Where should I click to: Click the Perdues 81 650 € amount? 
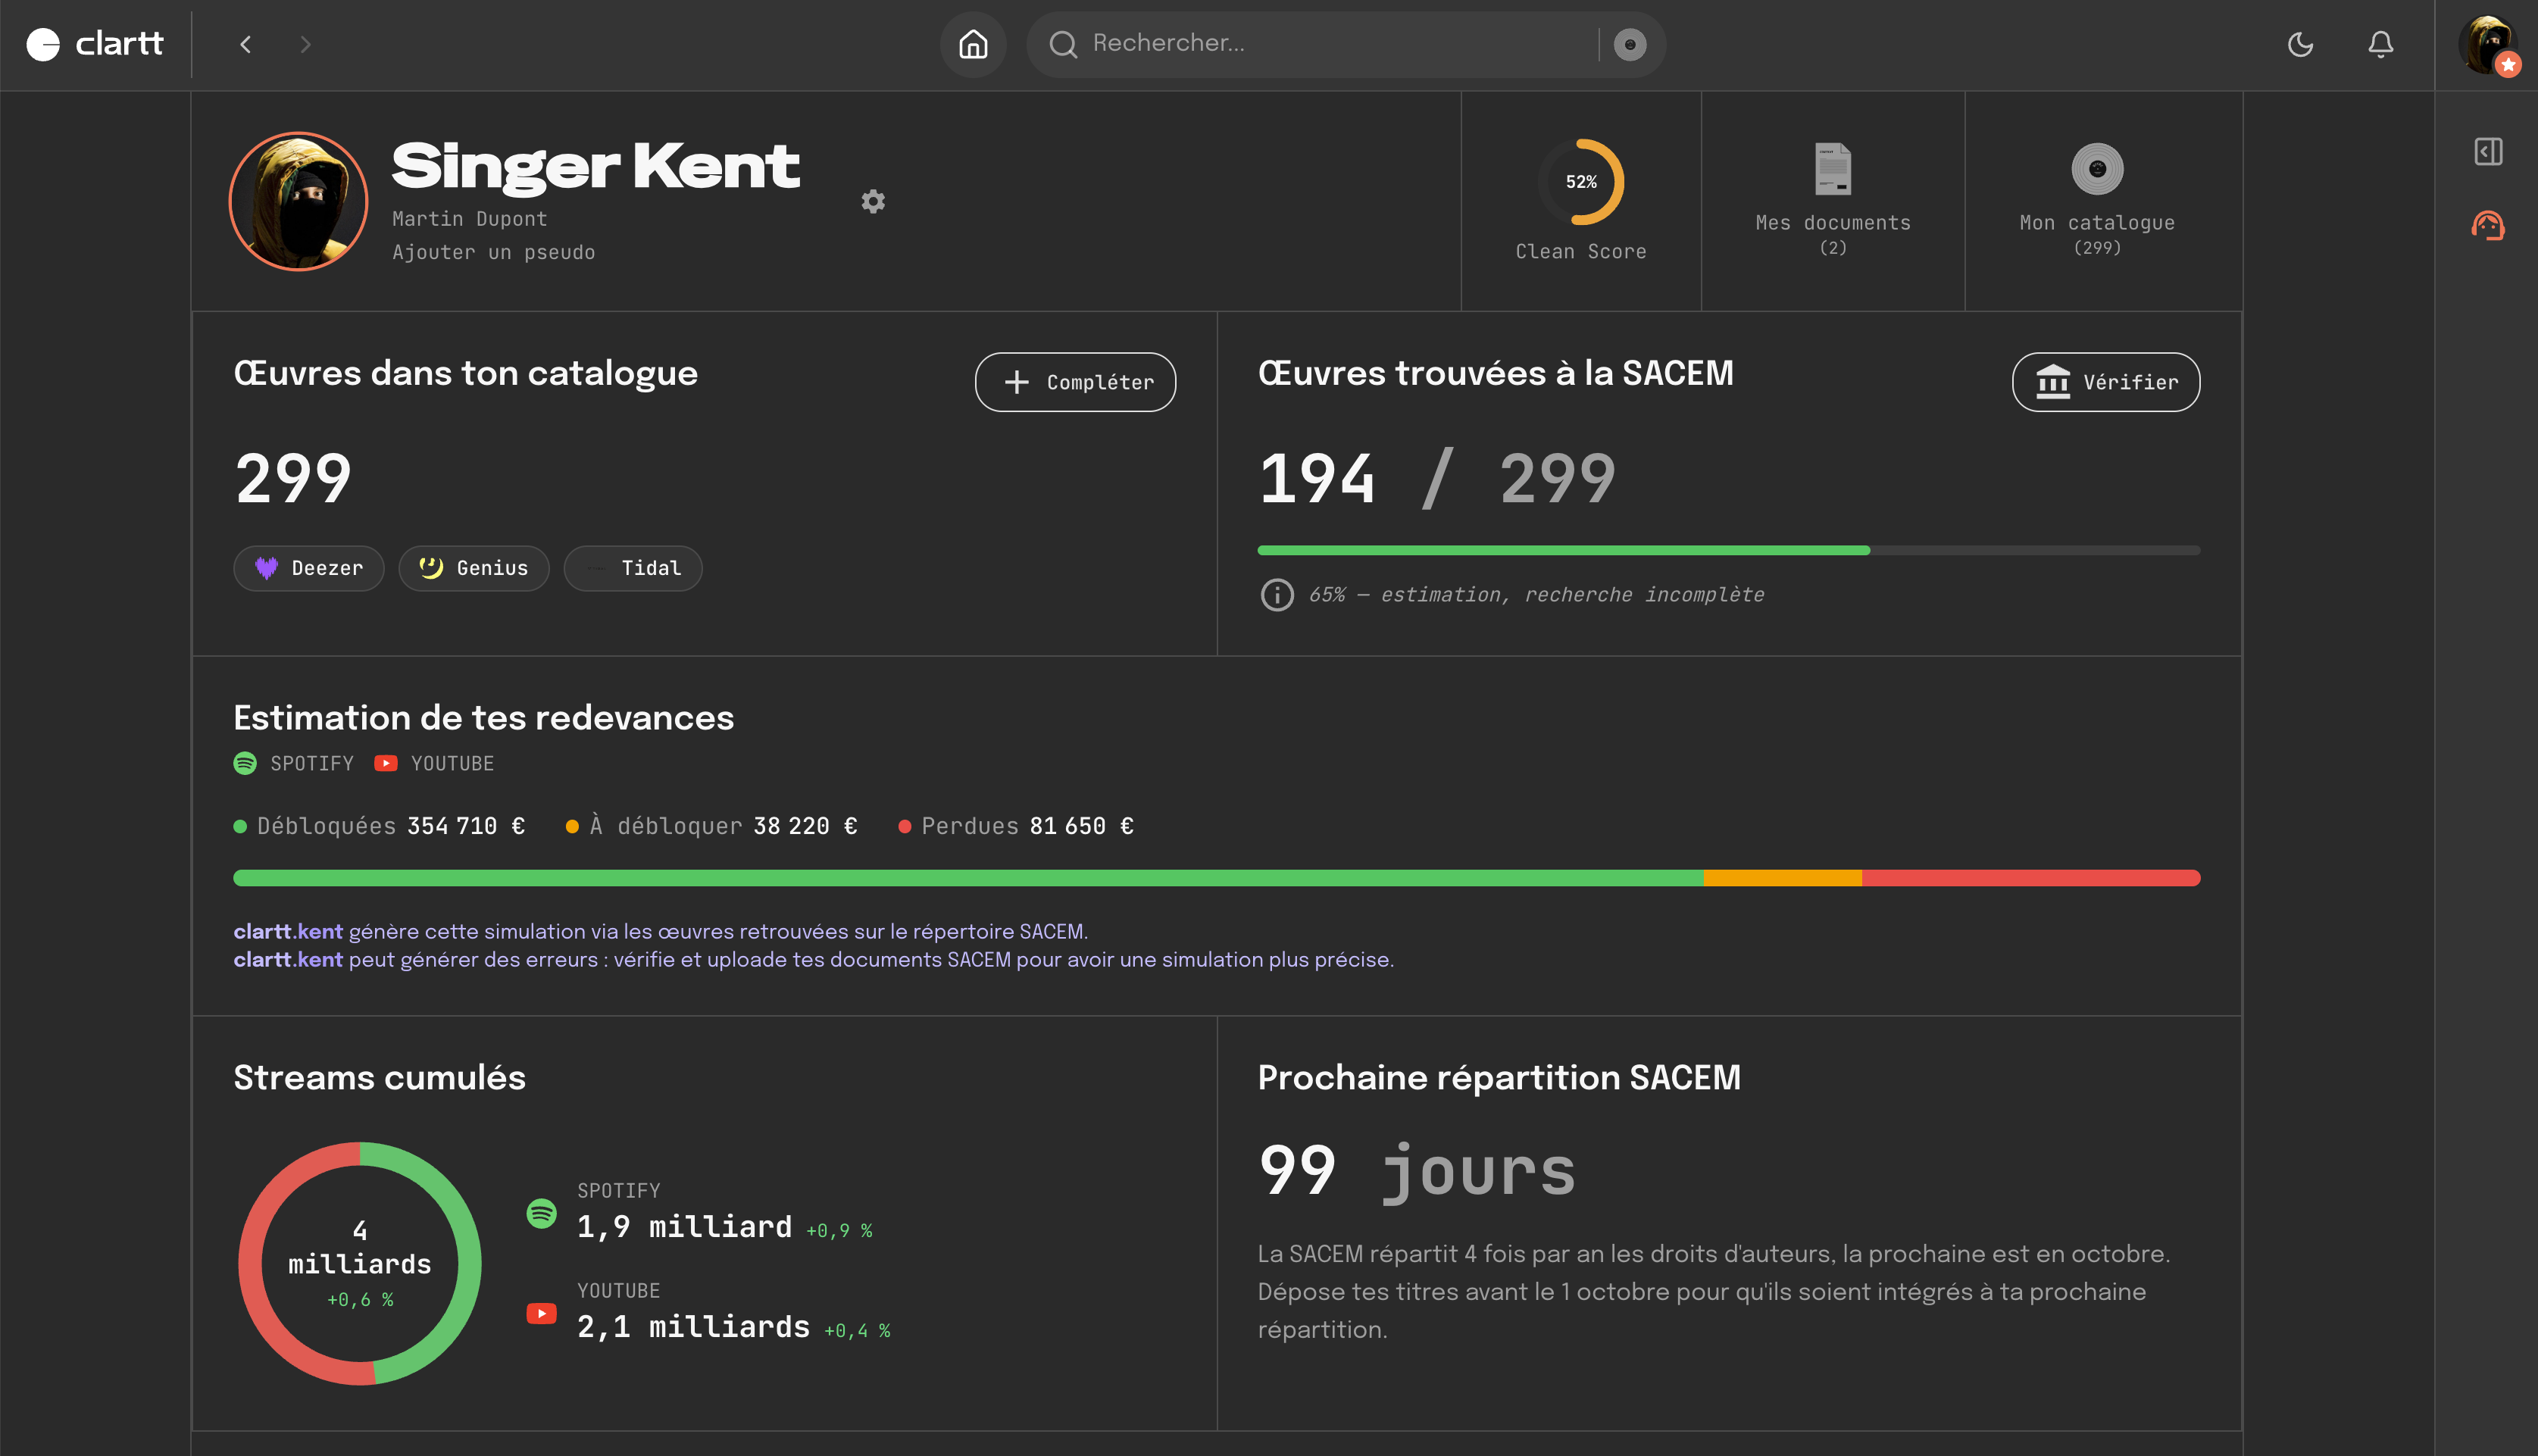pyautogui.click(x=1081, y=826)
